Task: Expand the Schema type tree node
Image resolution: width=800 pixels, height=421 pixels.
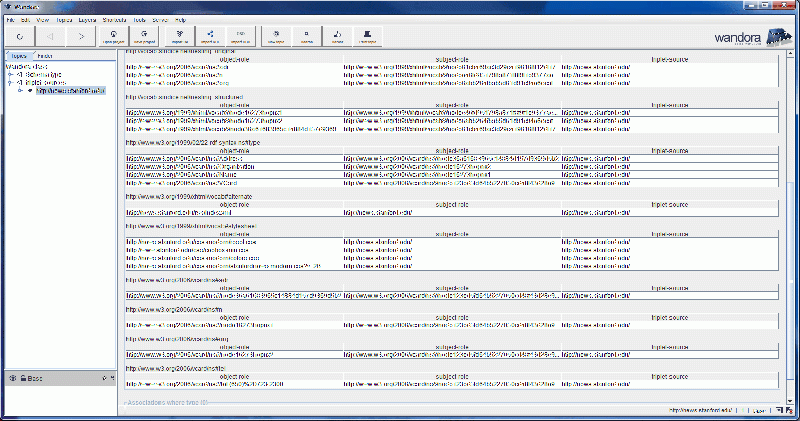Action: click(10, 74)
